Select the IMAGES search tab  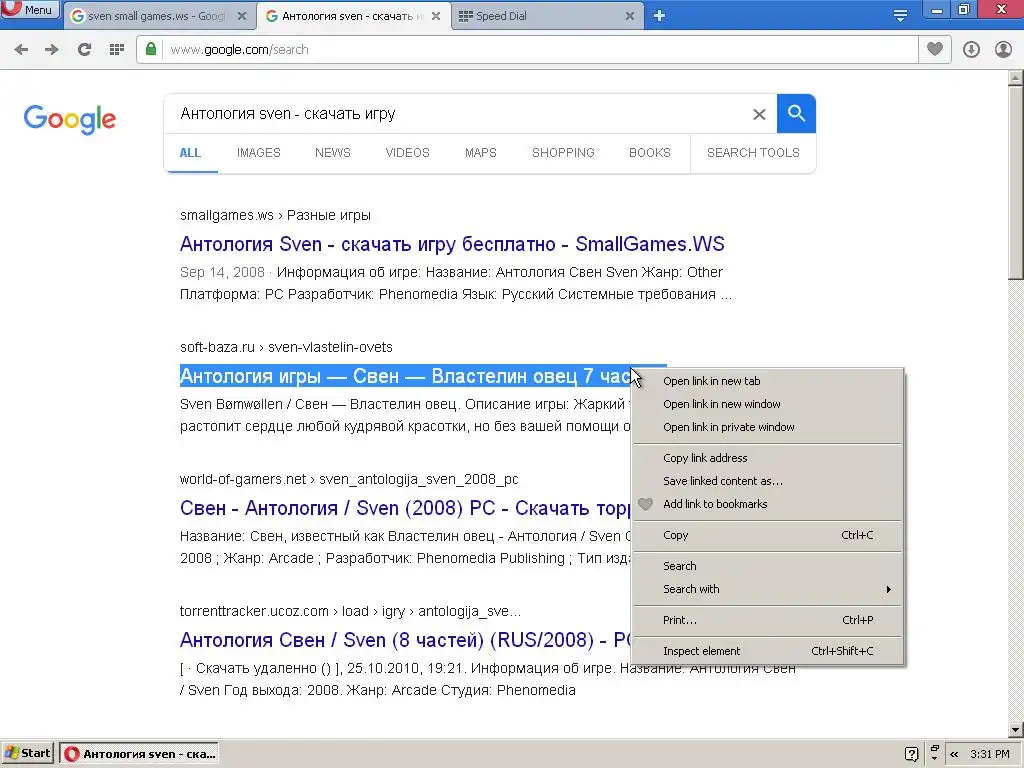259,153
